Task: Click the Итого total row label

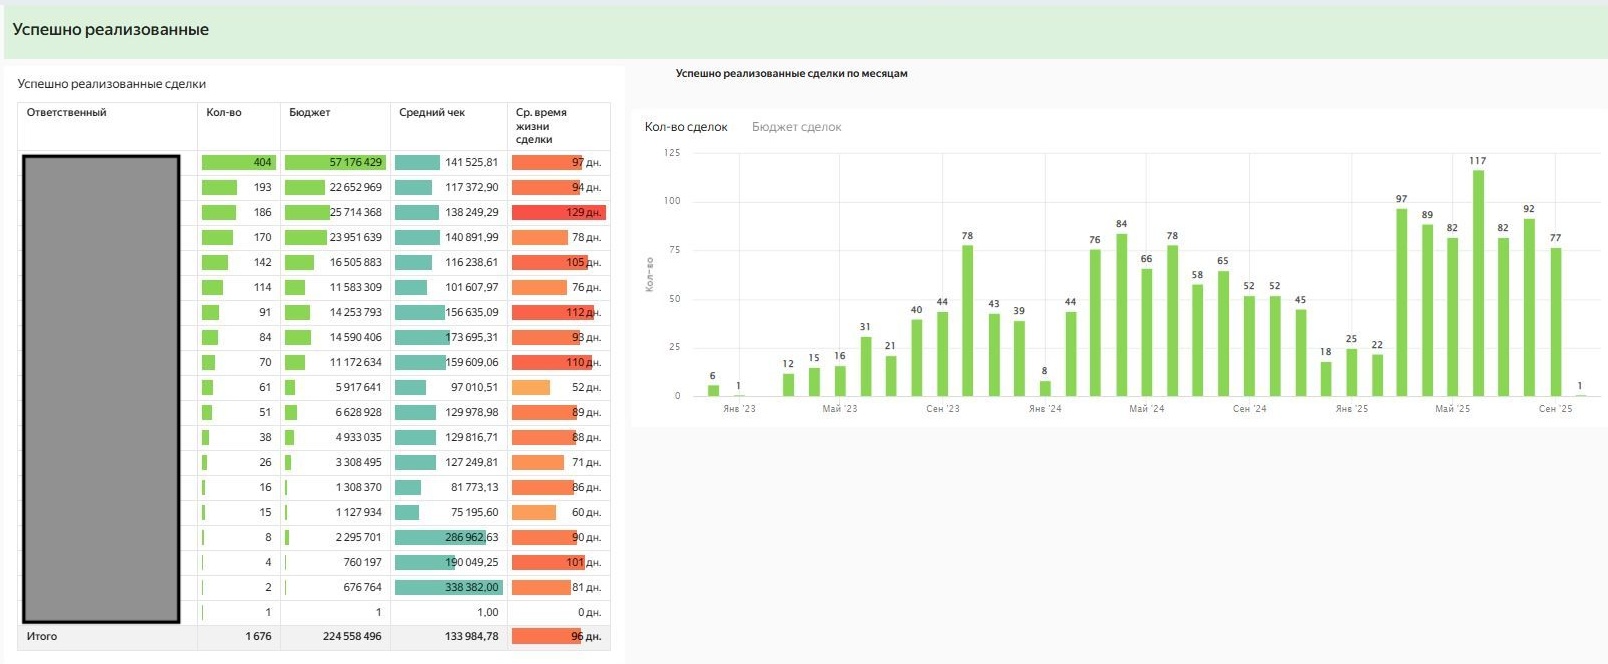Action: tap(42, 636)
